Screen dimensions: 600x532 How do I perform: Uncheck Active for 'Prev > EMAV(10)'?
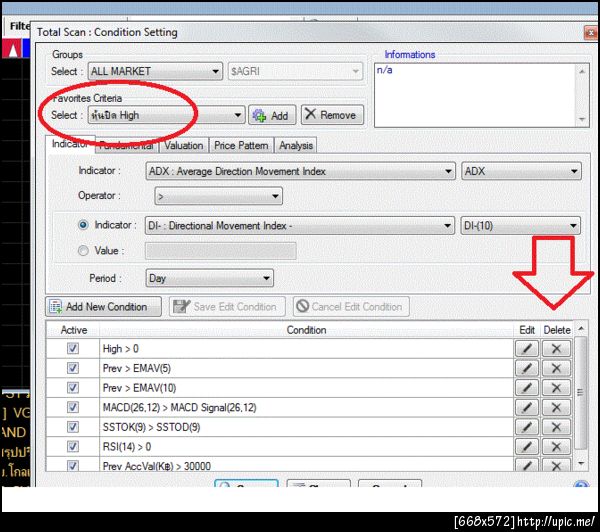point(73,387)
